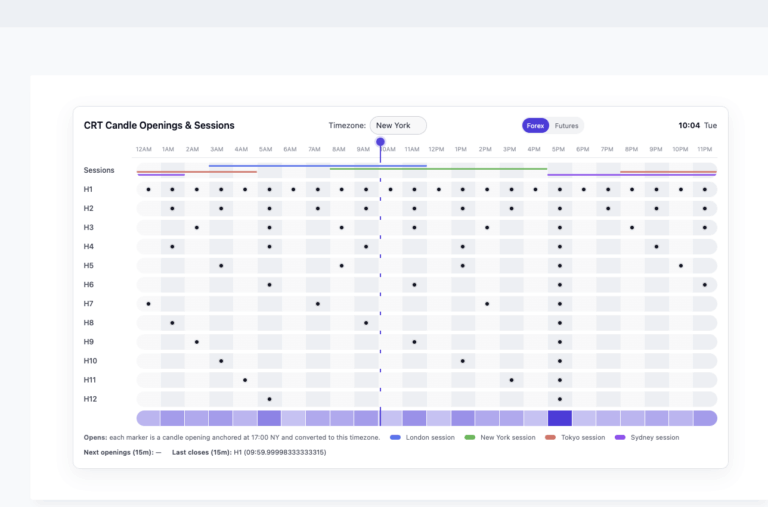Click the H6 opening dot at 11PM
This screenshot has width=768, height=507.
705,285
